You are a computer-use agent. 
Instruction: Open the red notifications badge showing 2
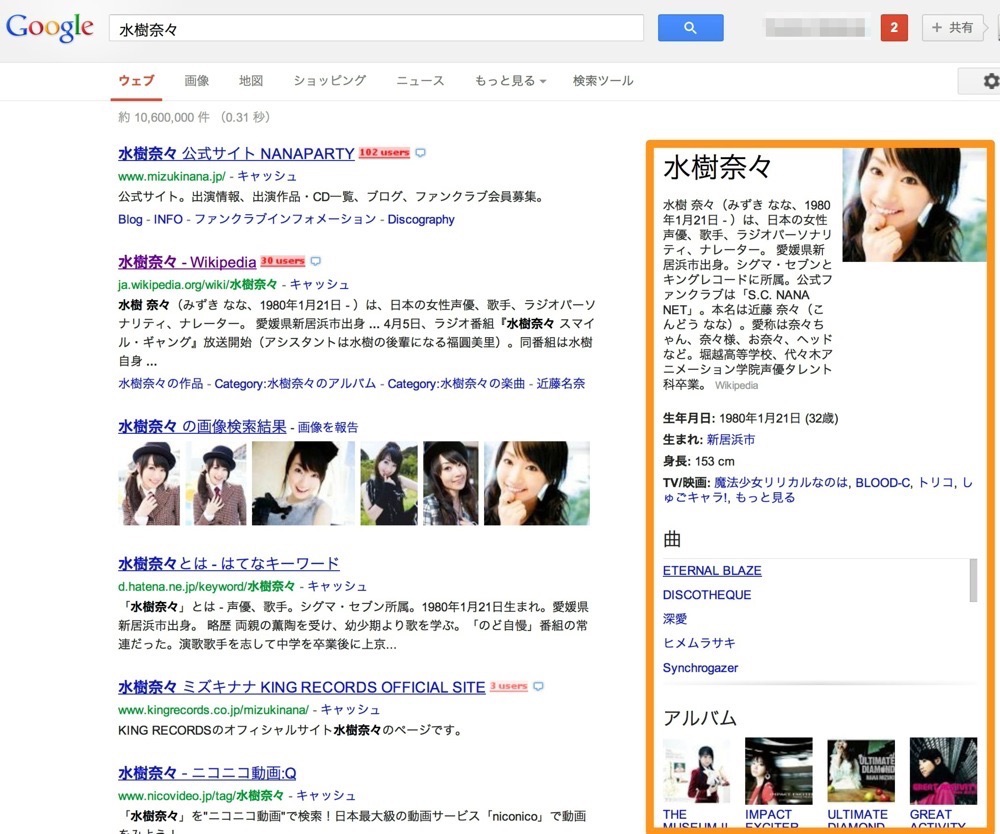click(x=893, y=27)
